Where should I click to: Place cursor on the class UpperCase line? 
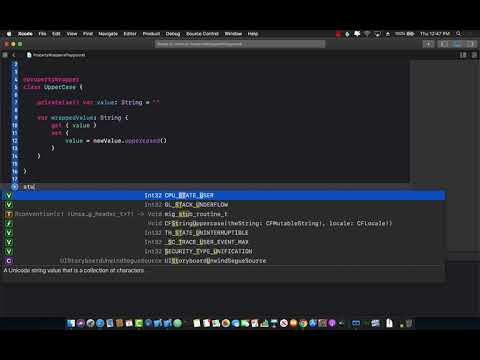53,87
